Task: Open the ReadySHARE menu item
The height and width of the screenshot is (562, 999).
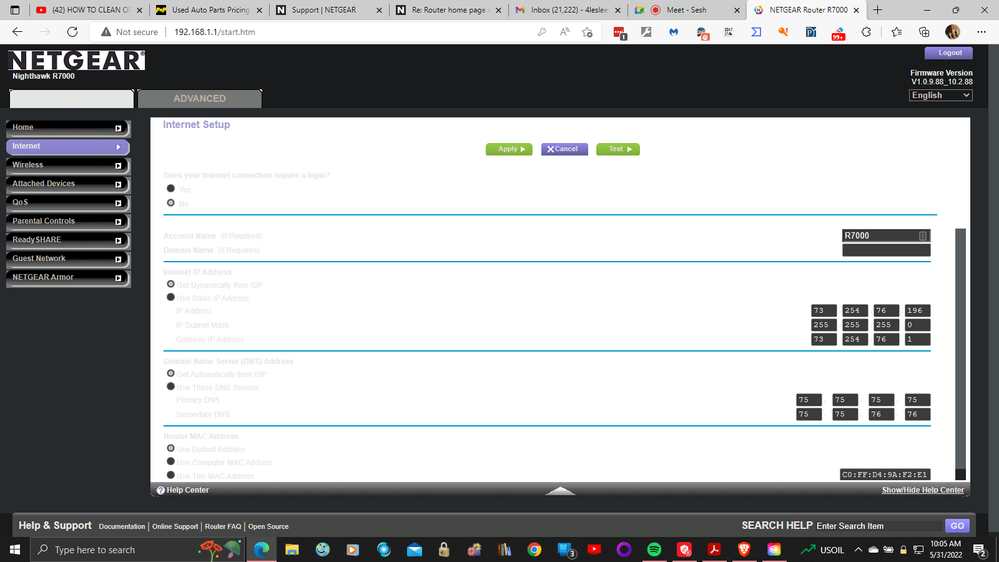Action: point(68,240)
